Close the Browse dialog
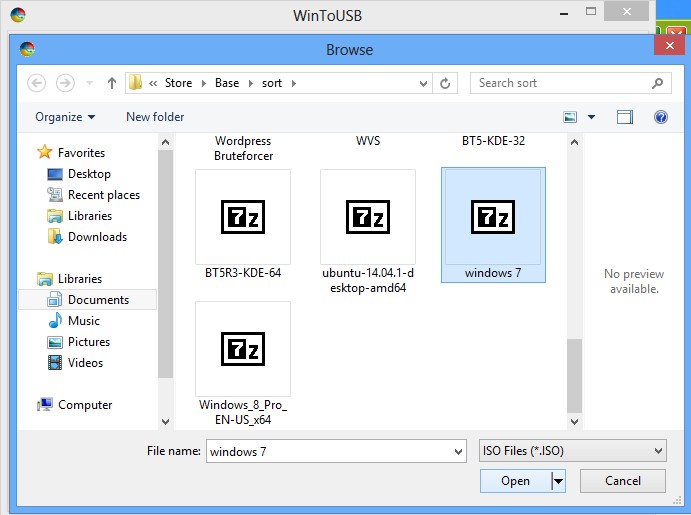Viewport: 691px width, 515px height. pyautogui.click(x=669, y=45)
